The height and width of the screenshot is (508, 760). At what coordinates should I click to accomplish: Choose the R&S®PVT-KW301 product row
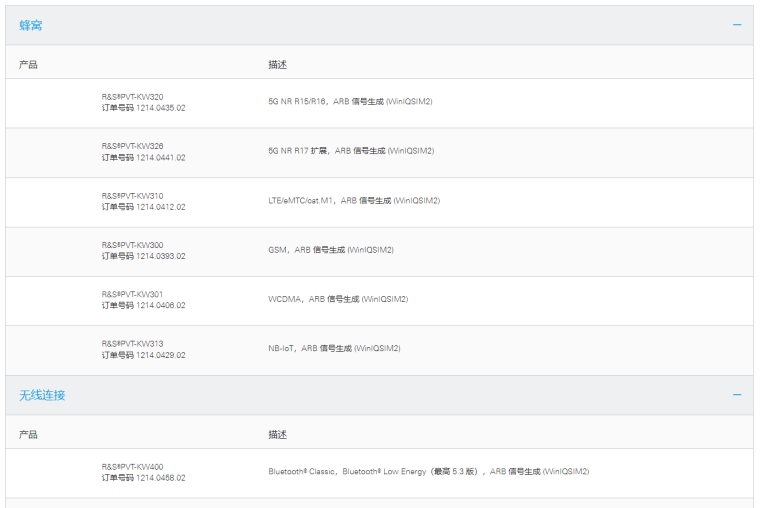[x=133, y=294]
